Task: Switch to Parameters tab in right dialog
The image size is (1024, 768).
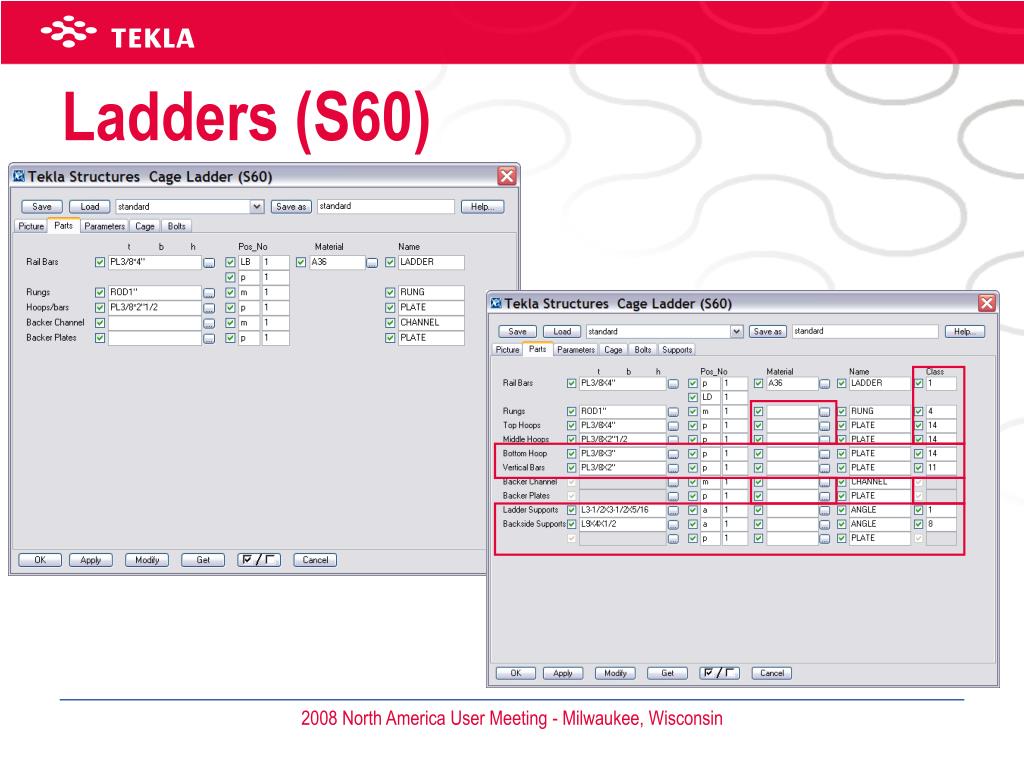Action: [x=575, y=350]
